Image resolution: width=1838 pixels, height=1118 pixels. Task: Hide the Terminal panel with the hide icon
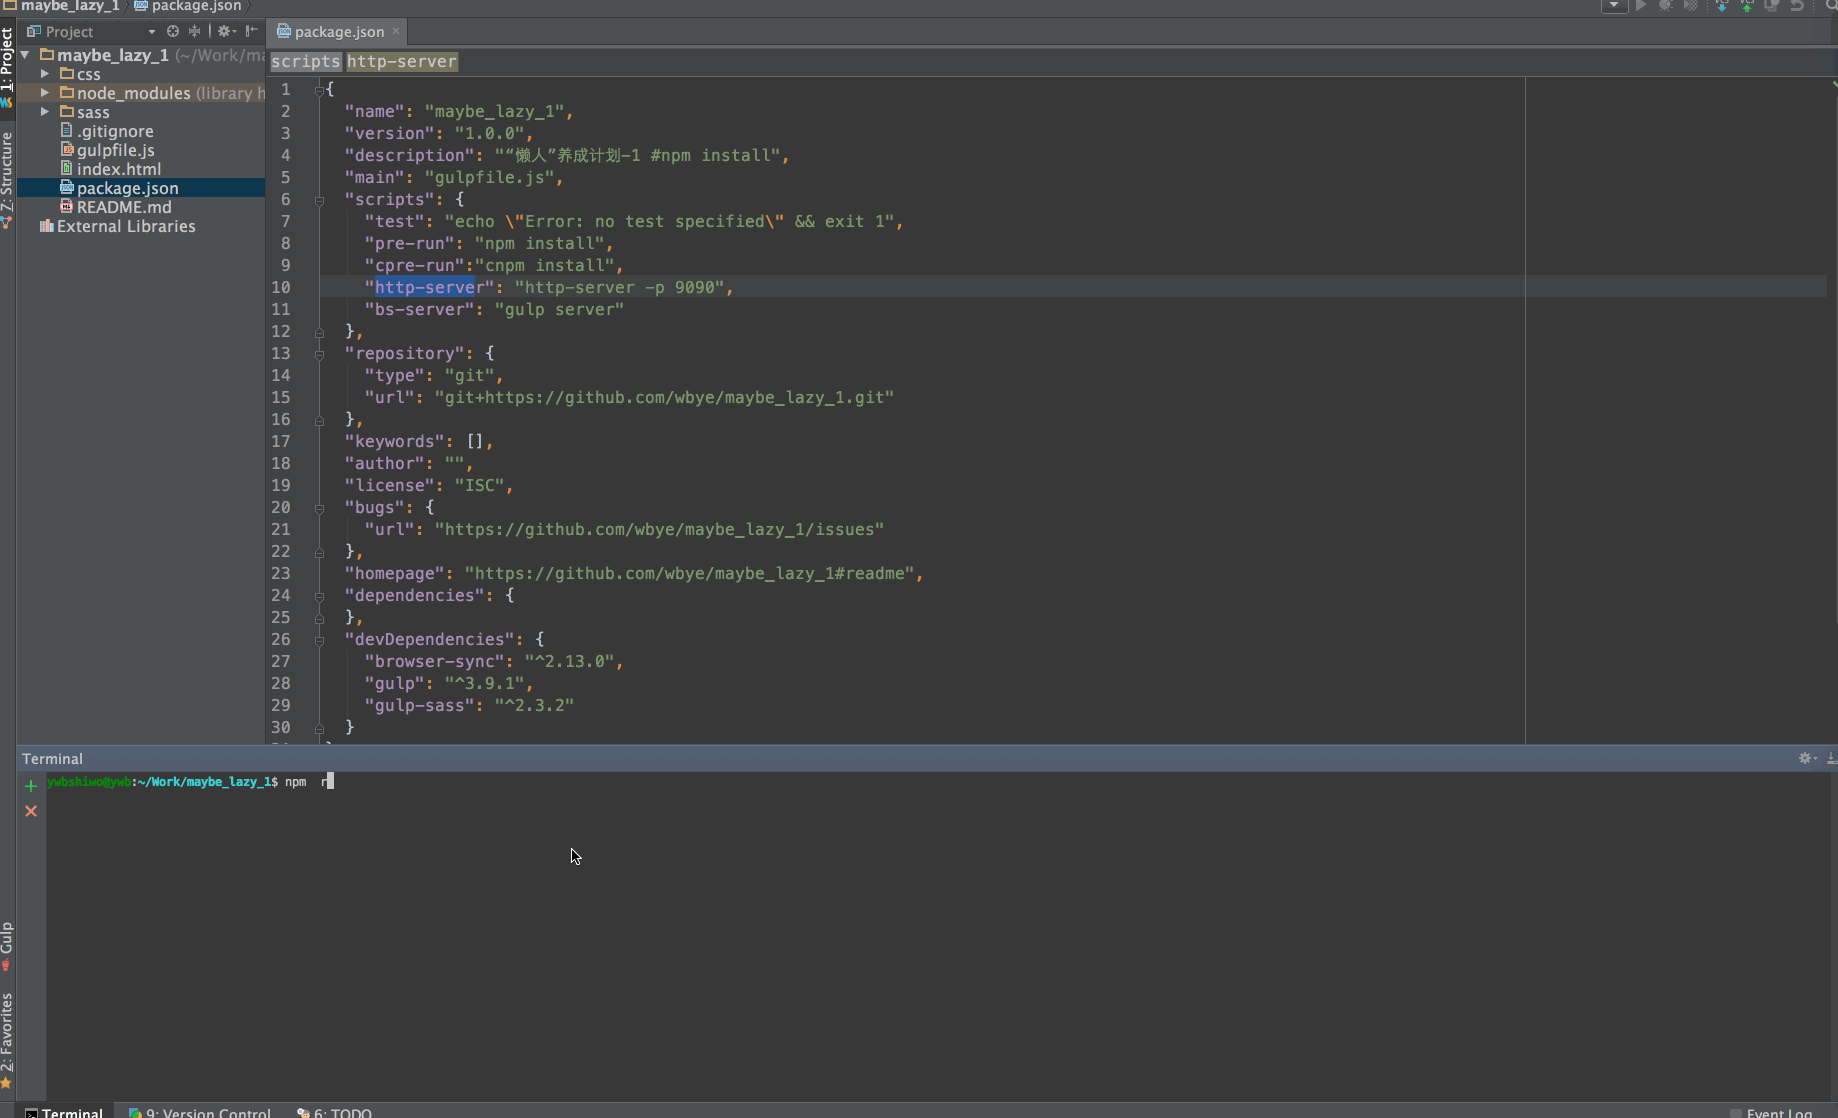[x=1831, y=758]
